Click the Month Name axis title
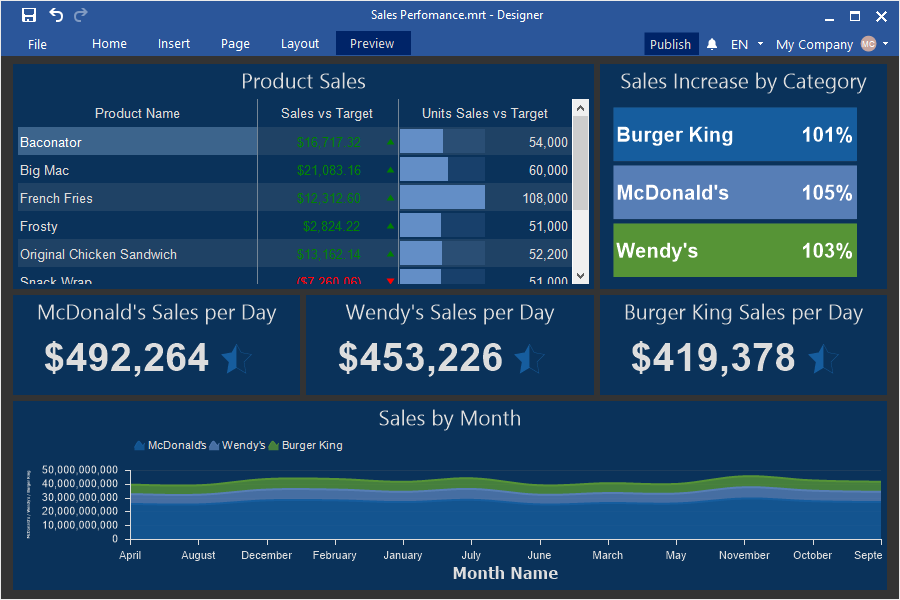900x600 pixels. [x=505, y=573]
